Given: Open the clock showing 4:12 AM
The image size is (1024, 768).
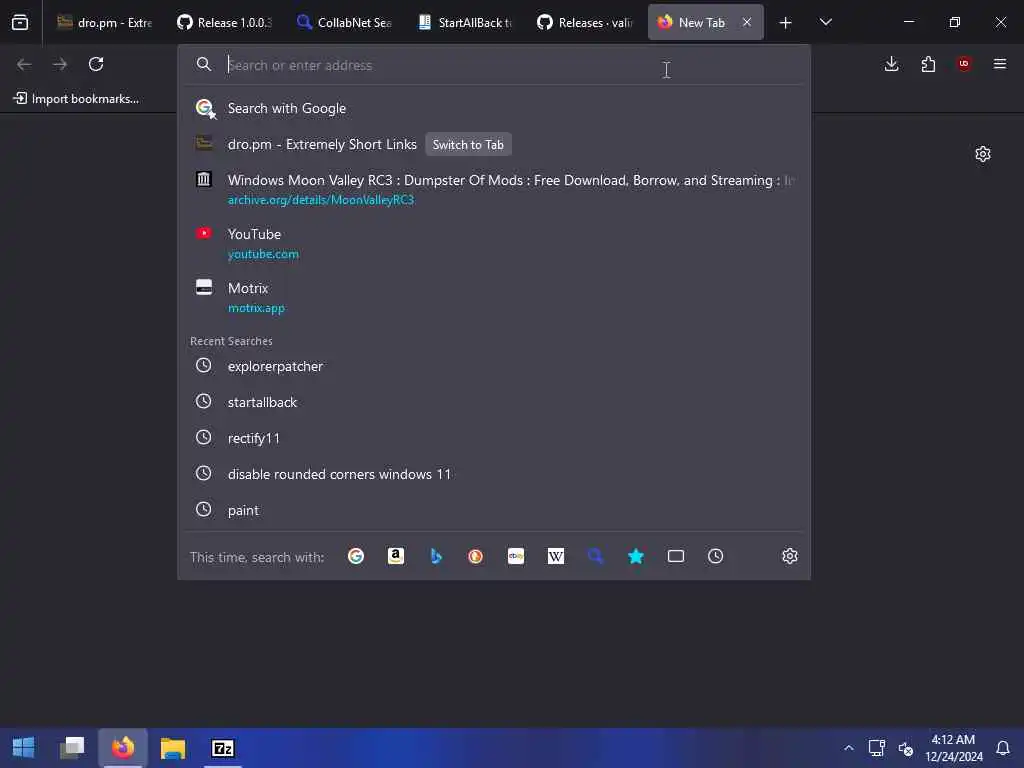Looking at the screenshot, I should (953, 748).
